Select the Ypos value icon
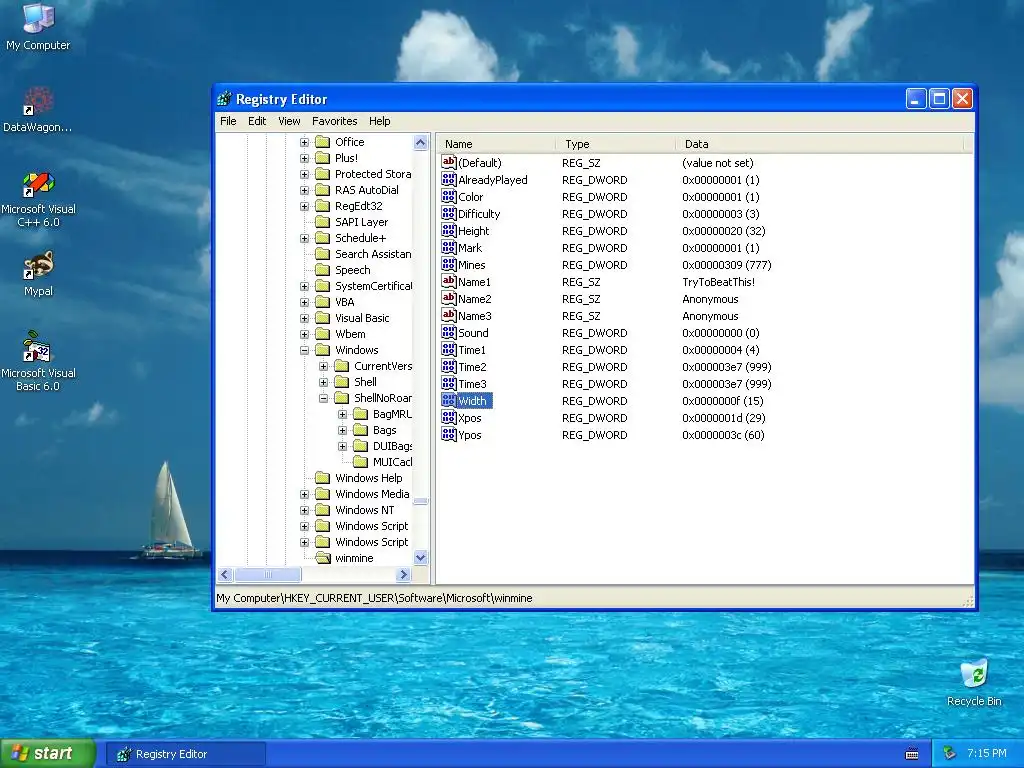Viewport: 1024px width, 768px height. coord(449,434)
